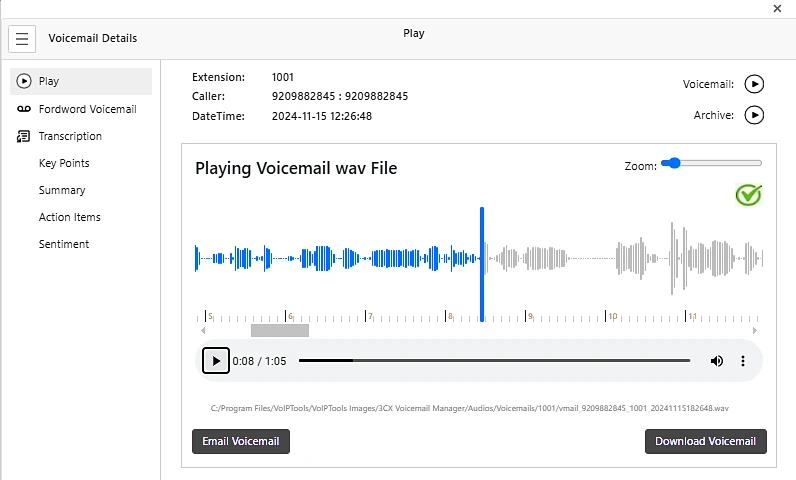Click the waveform scroll left arrow
Screen dimensions: 796x480
point(203,330)
